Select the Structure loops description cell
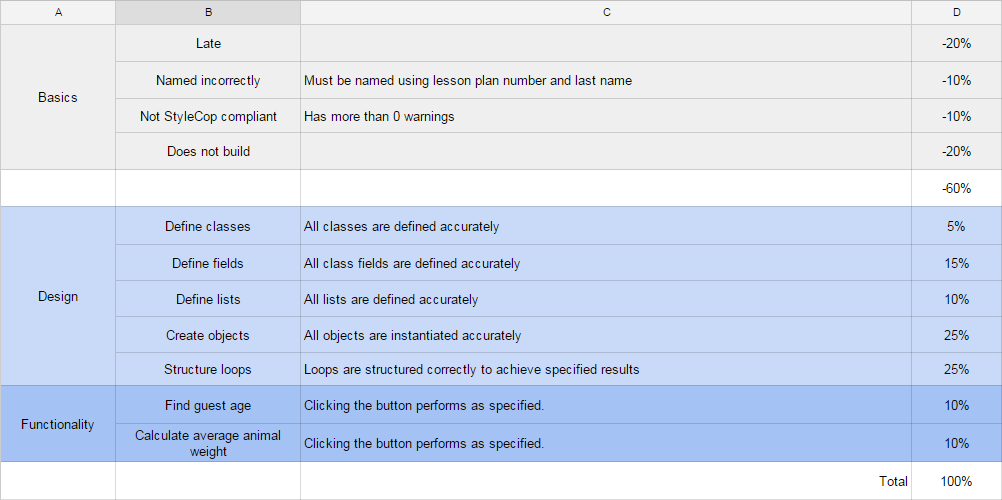 [x=606, y=369]
